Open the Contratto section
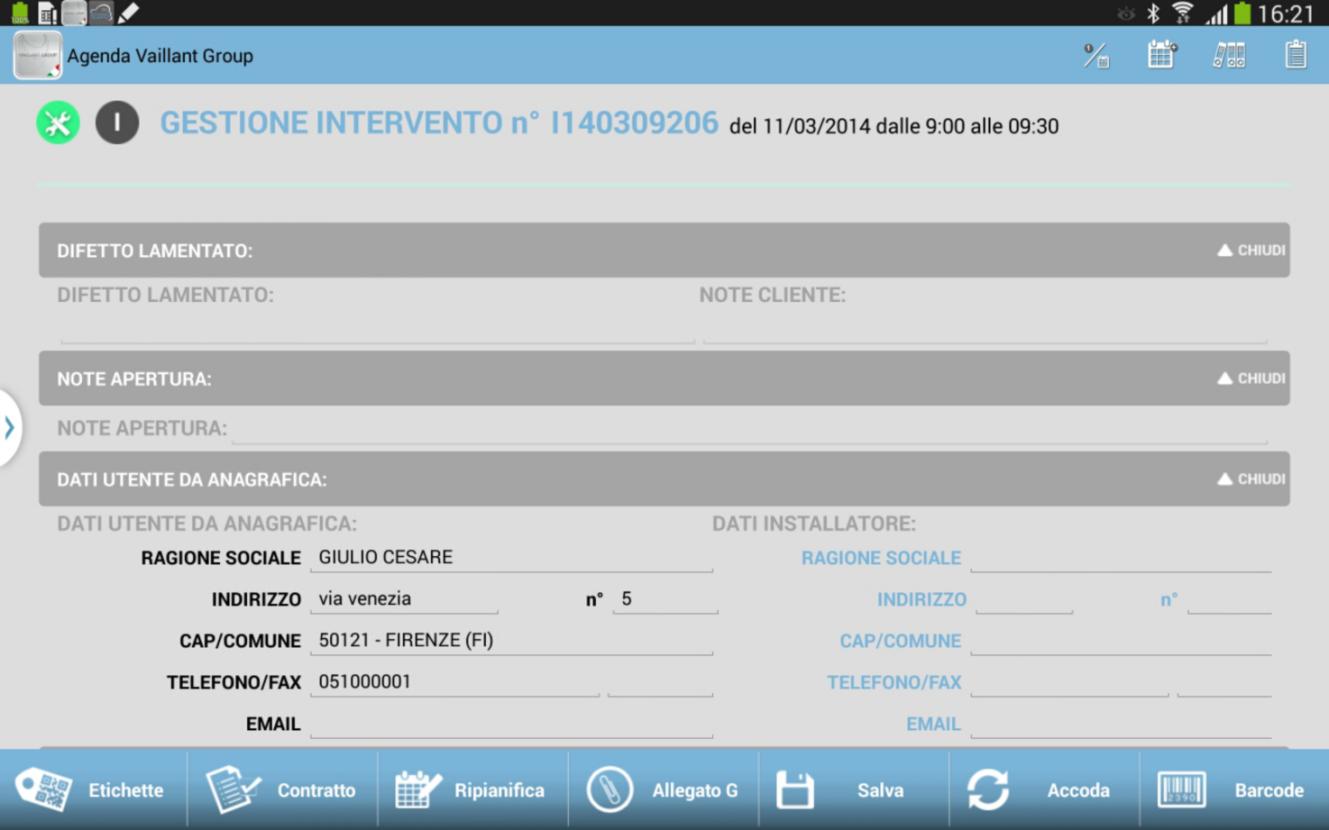 pos(282,790)
